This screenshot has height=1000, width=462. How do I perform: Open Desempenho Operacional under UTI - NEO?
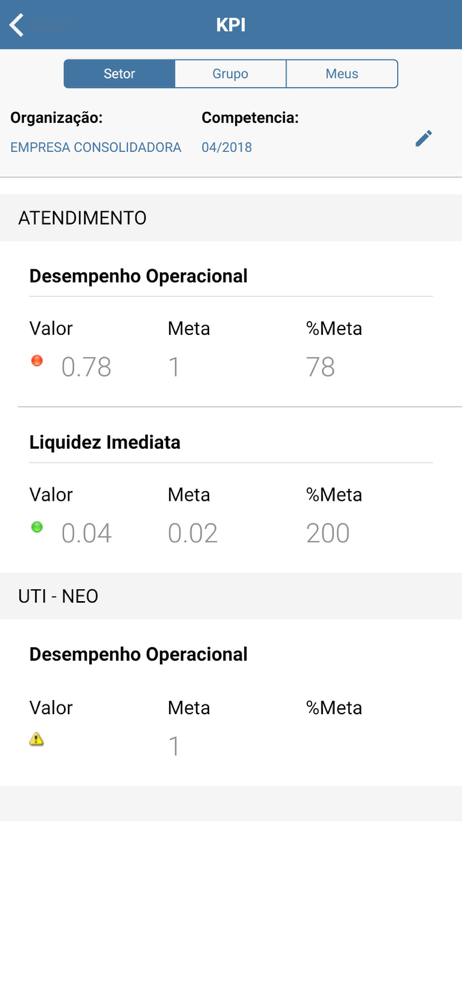(138, 654)
